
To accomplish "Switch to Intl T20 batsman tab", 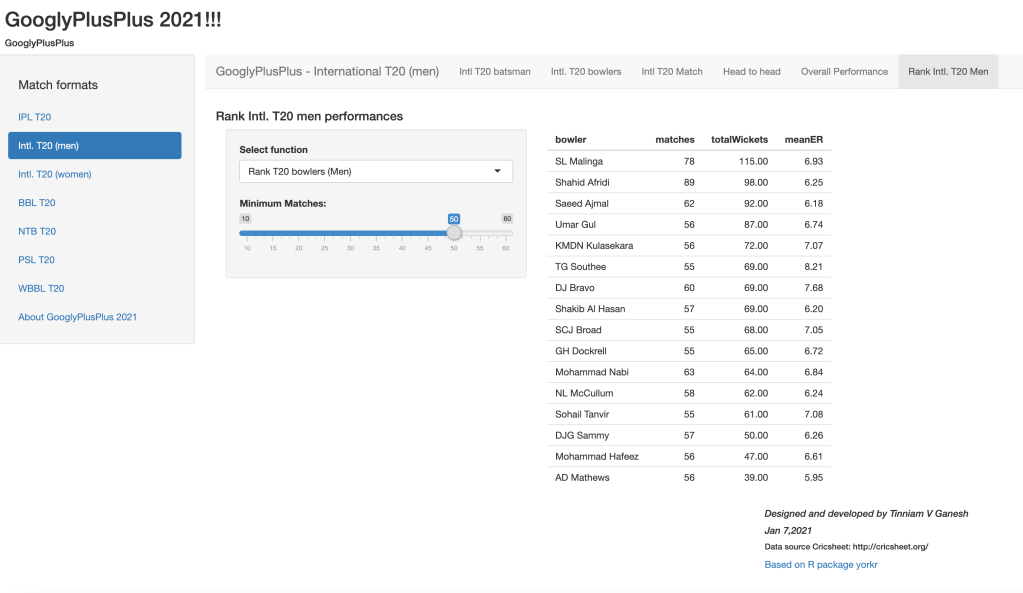I will [494, 72].
